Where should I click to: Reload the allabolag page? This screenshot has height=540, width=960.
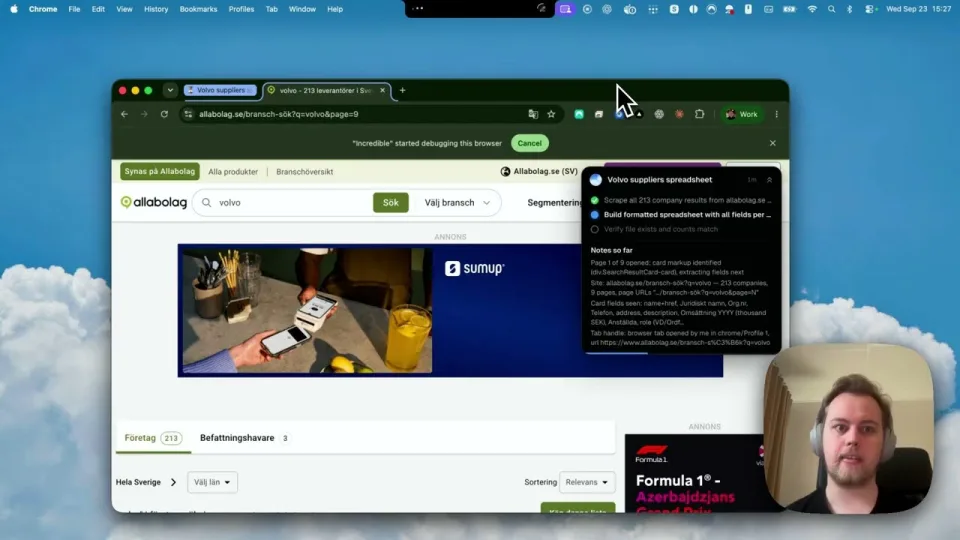(x=164, y=114)
